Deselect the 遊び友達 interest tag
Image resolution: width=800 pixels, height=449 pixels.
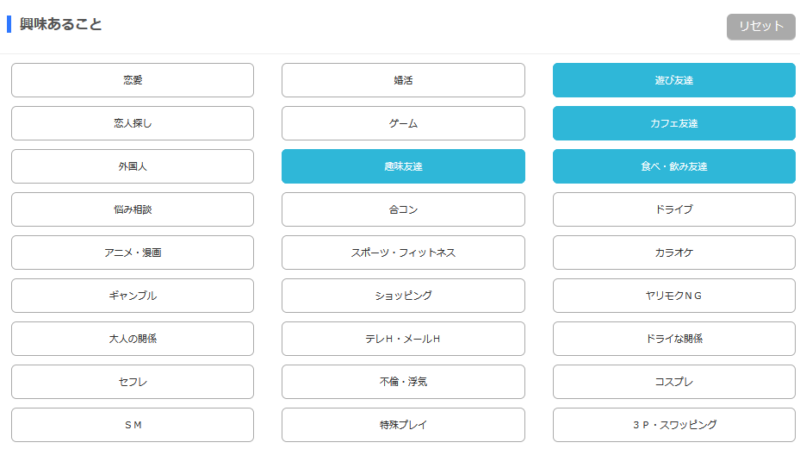[674, 80]
